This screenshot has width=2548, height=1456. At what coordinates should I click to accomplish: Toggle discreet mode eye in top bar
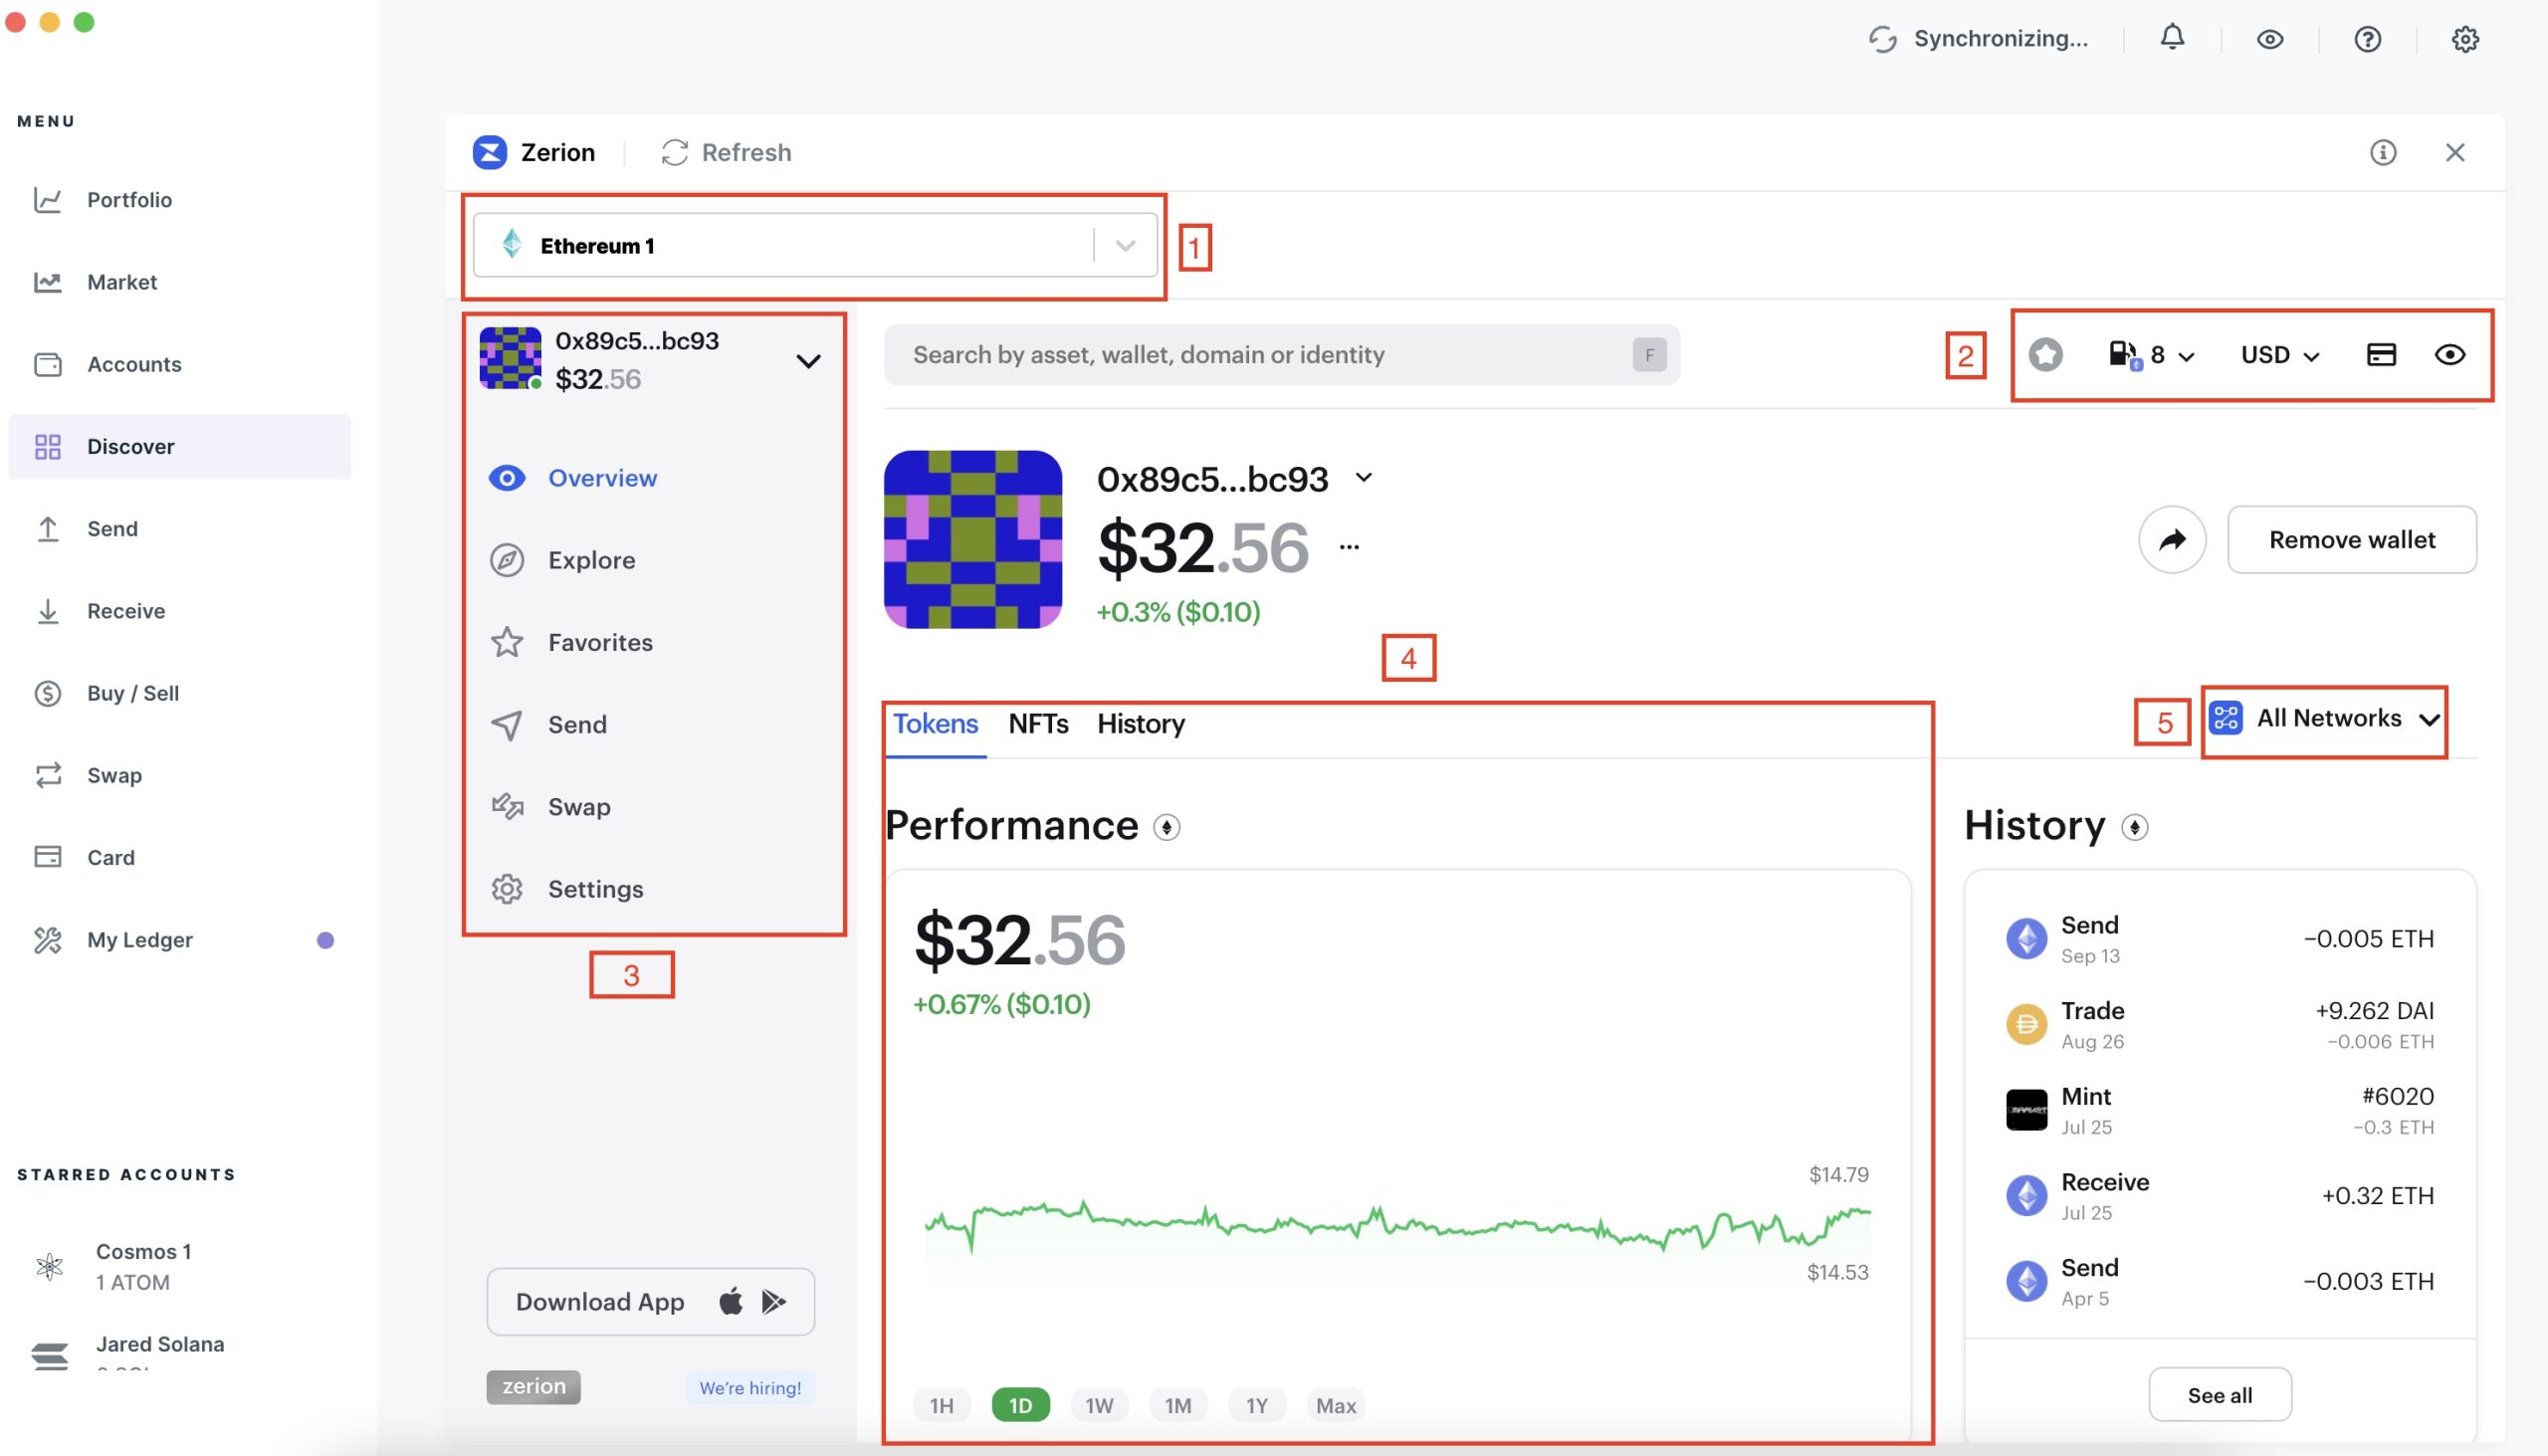(x=2269, y=39)
